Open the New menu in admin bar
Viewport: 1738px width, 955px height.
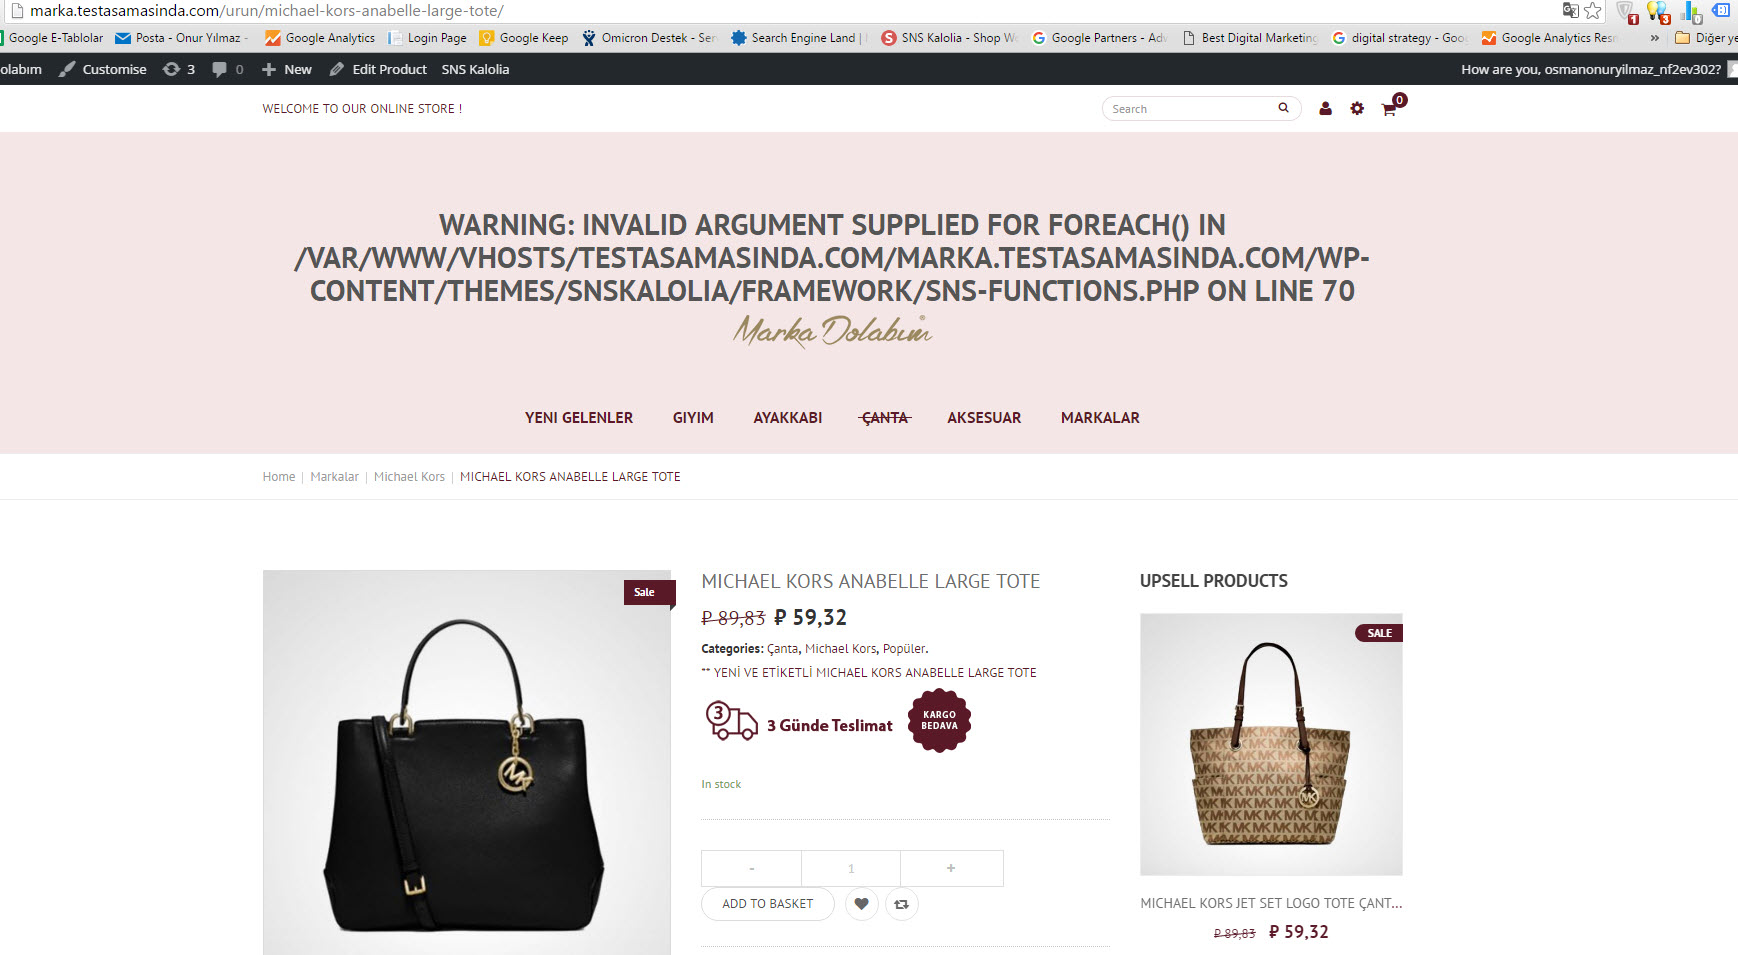tap(287, 69)
